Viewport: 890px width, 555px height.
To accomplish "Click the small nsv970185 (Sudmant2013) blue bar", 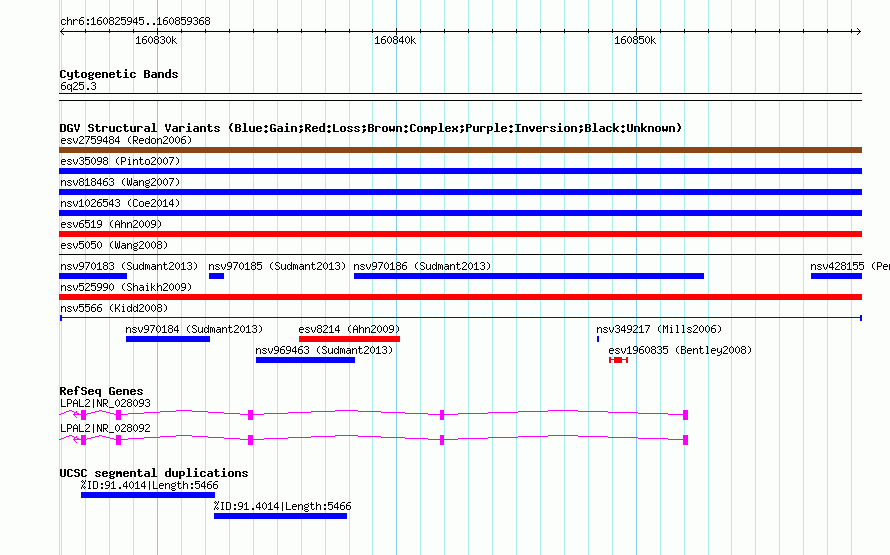I will tap(216, 276).
